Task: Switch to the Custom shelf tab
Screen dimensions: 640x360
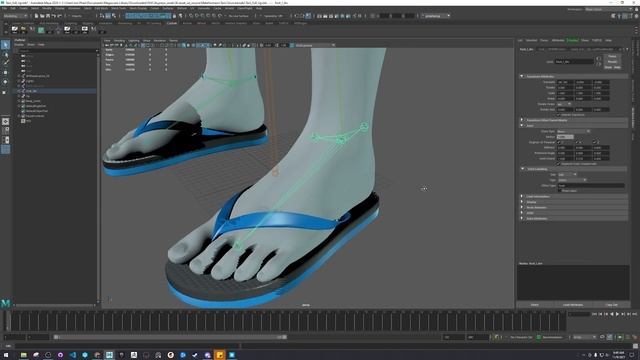Action: pyautogui.click(x=172, y=23)
